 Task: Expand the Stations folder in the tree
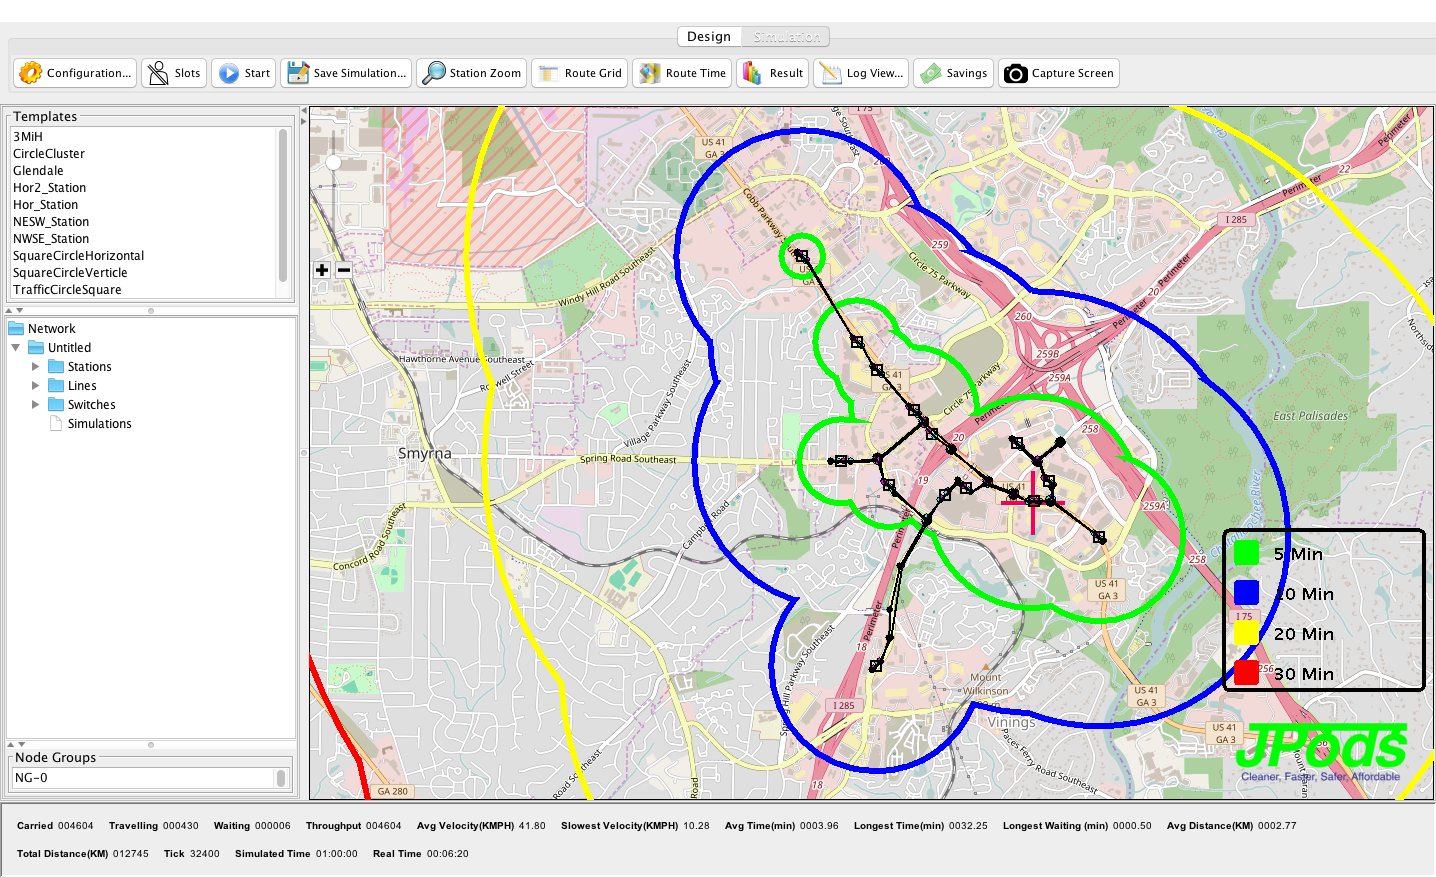(36, 367)
